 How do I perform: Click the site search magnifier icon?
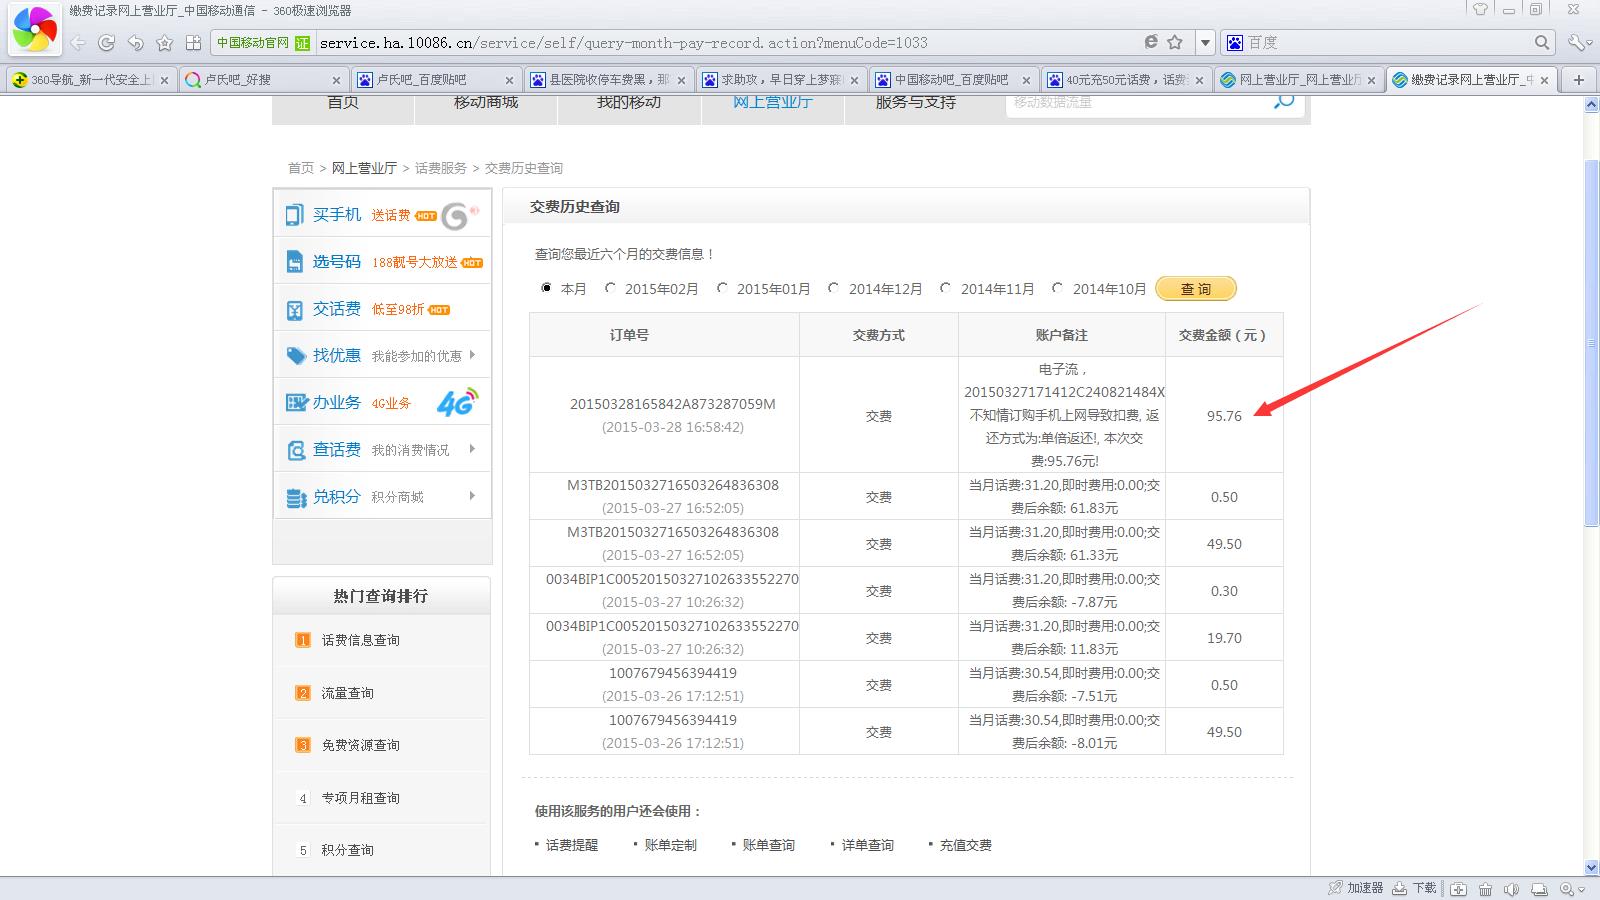[1284, 102]
